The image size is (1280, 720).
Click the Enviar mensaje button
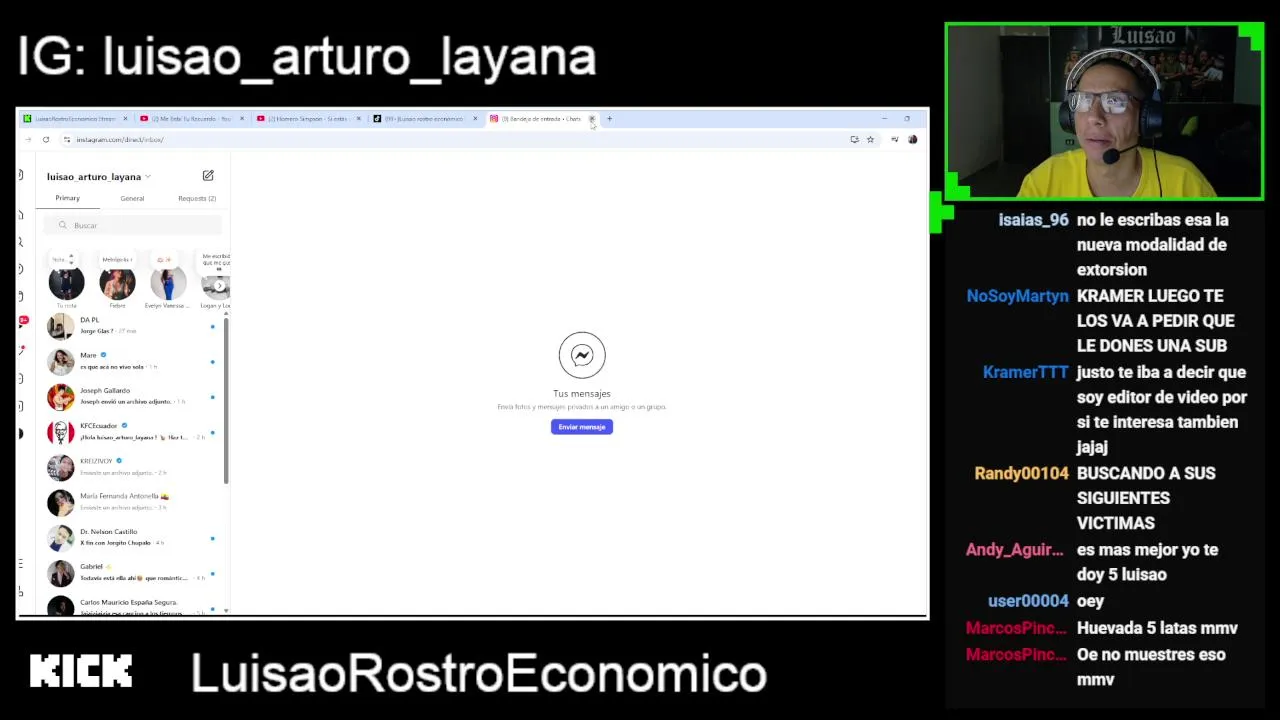point(582,427)
